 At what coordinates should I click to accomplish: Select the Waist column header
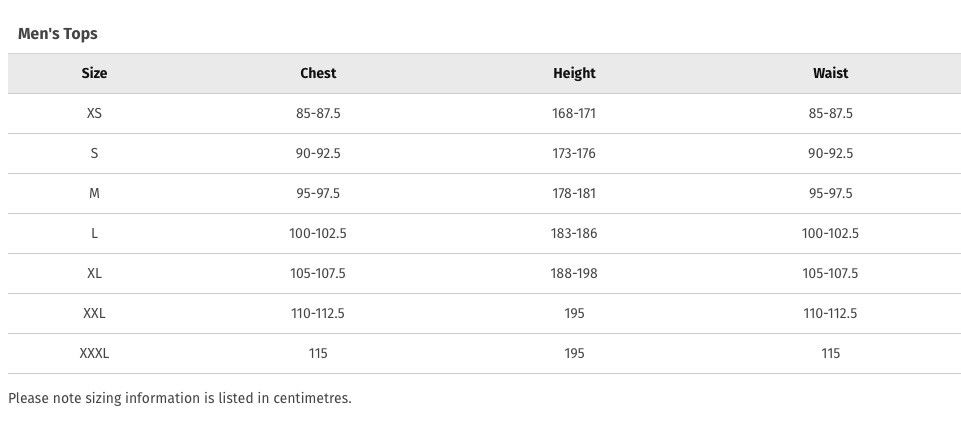[830, 73]
